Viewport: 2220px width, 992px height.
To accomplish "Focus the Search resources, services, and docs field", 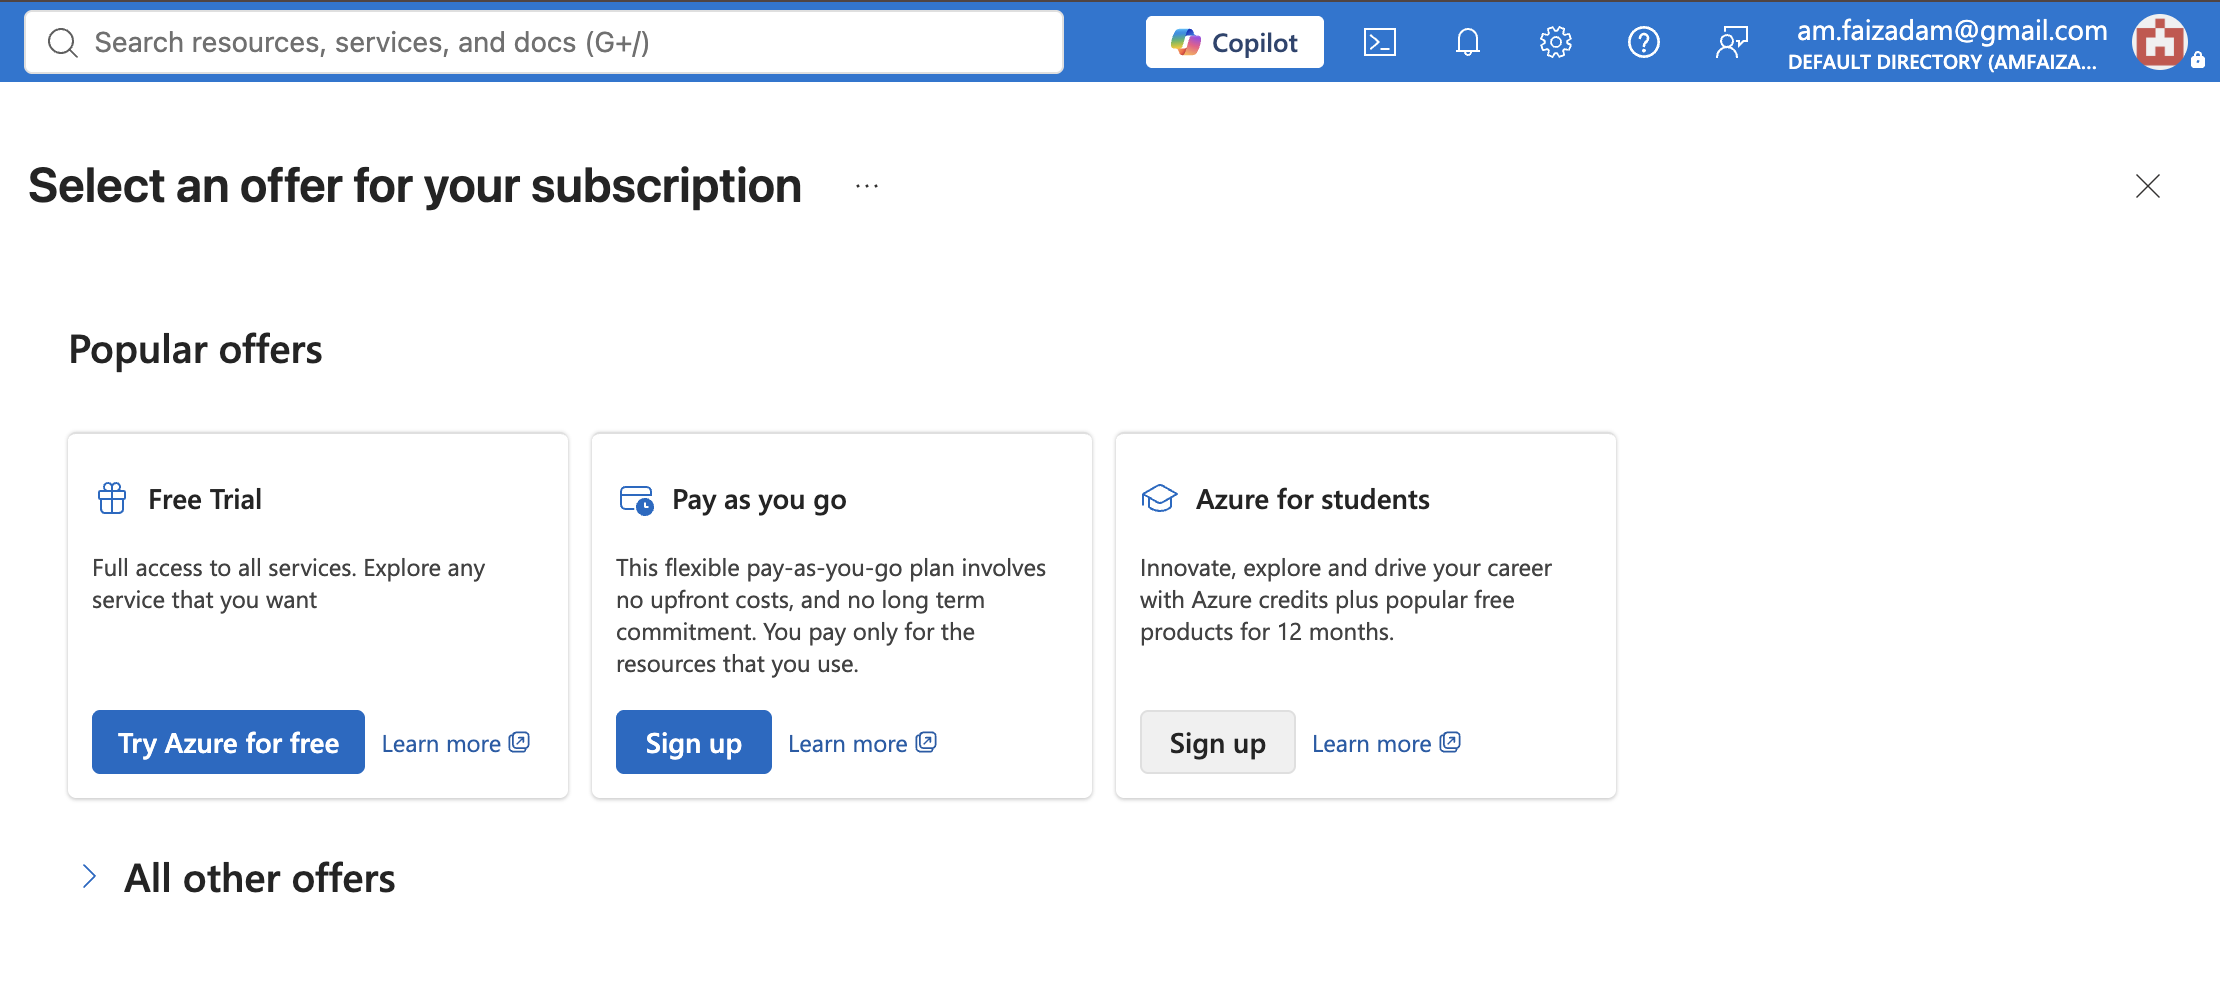I will pyautogui.click(x=544, y=42).
